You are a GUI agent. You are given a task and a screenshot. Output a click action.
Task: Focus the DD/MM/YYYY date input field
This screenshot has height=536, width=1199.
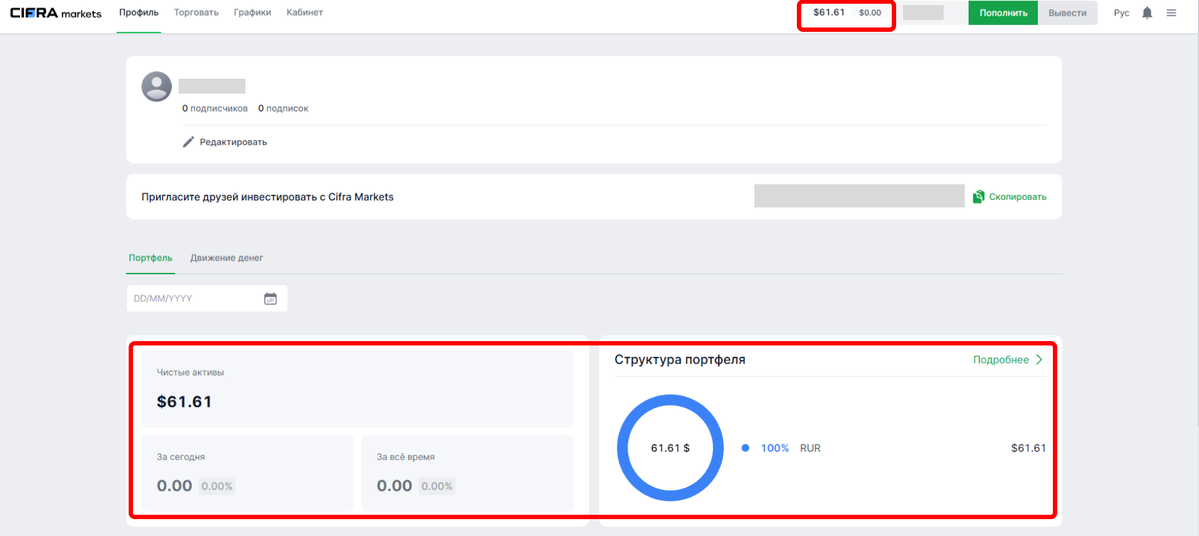(x=195, y=298)
